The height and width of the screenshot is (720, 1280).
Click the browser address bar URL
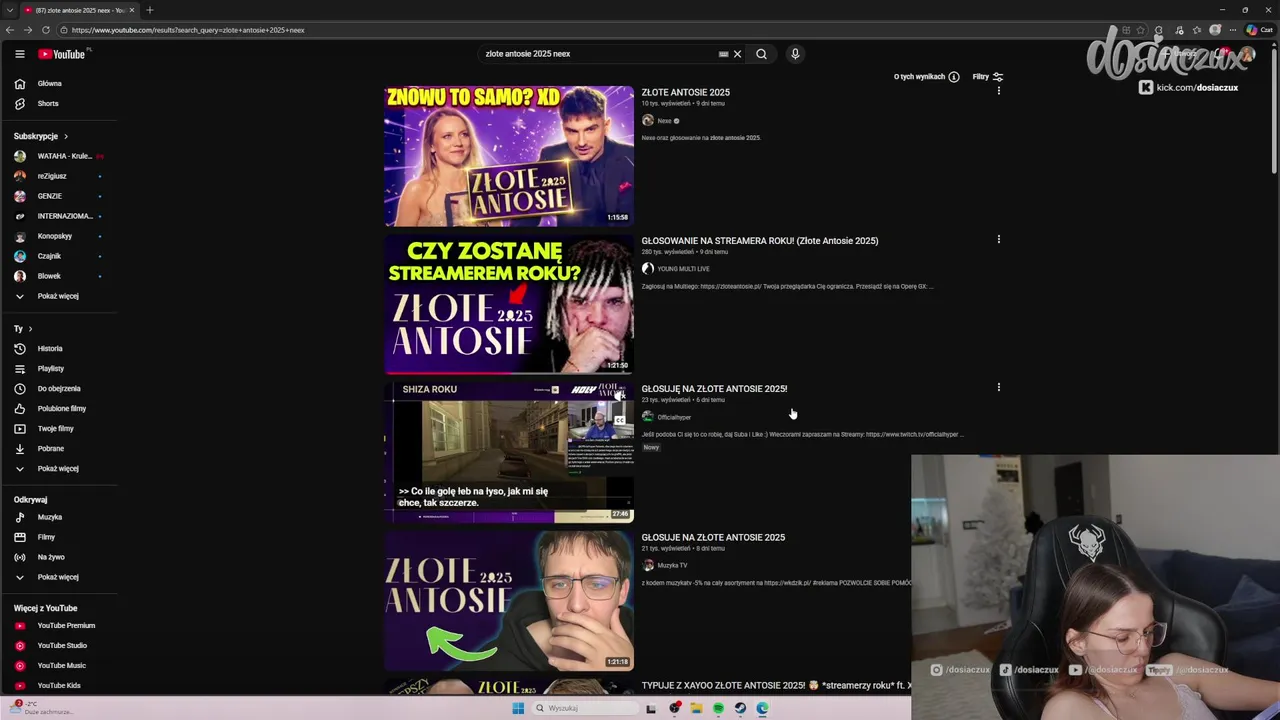[187, 30]
